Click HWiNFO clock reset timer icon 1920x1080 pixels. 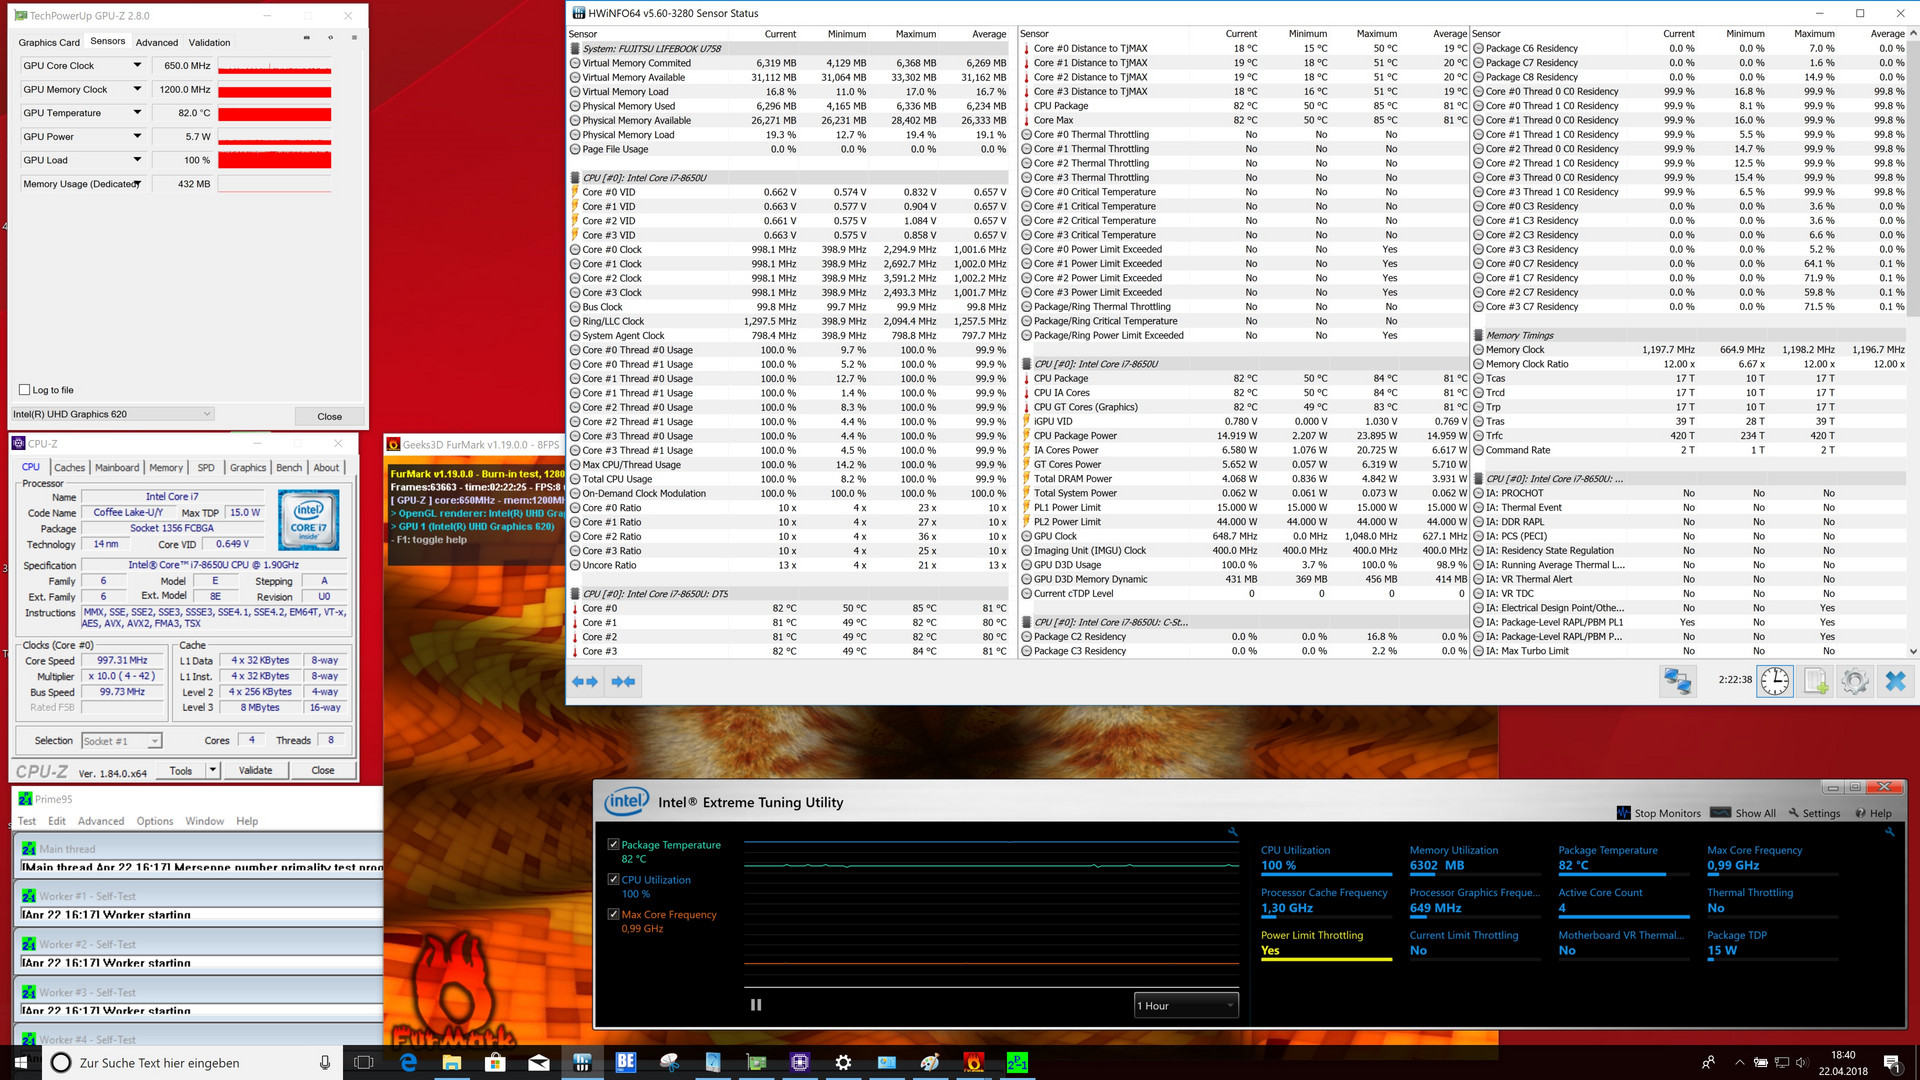[x=1775, y=681]
